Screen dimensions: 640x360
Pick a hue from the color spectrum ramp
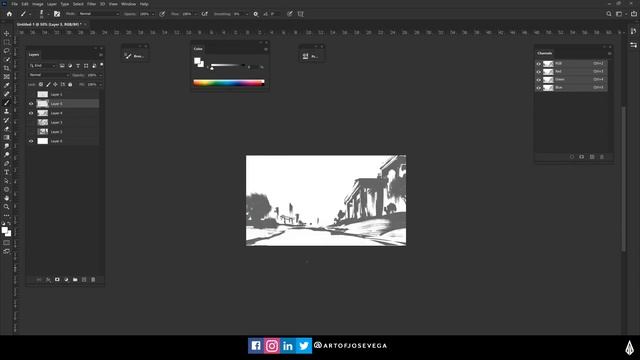(x=229, y=83)
